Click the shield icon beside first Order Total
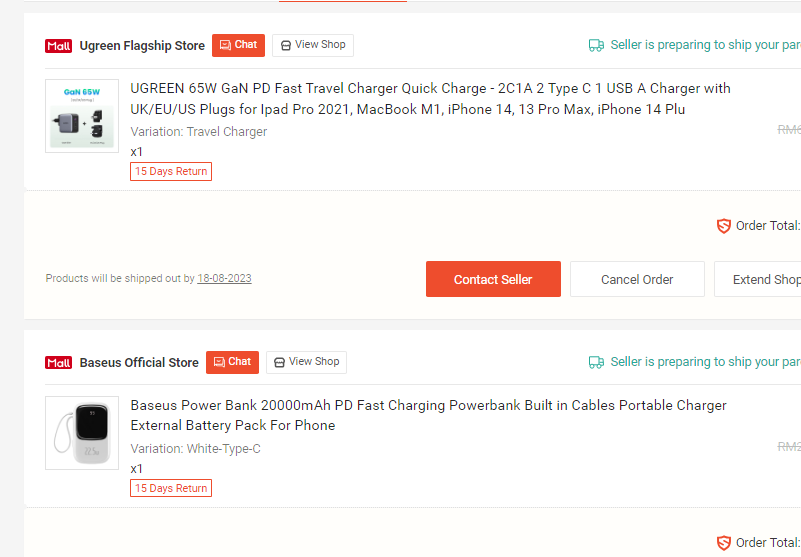 pos(723,226)
